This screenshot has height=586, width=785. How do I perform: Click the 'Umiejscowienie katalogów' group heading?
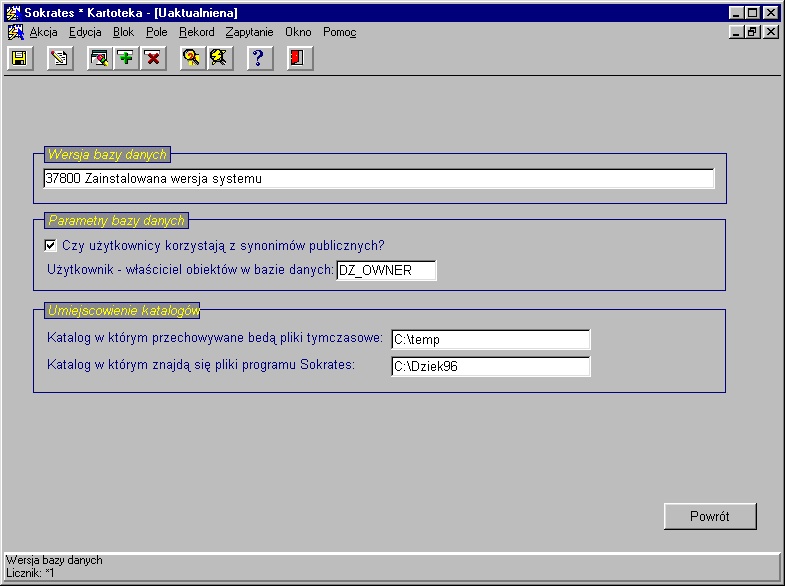123,311
